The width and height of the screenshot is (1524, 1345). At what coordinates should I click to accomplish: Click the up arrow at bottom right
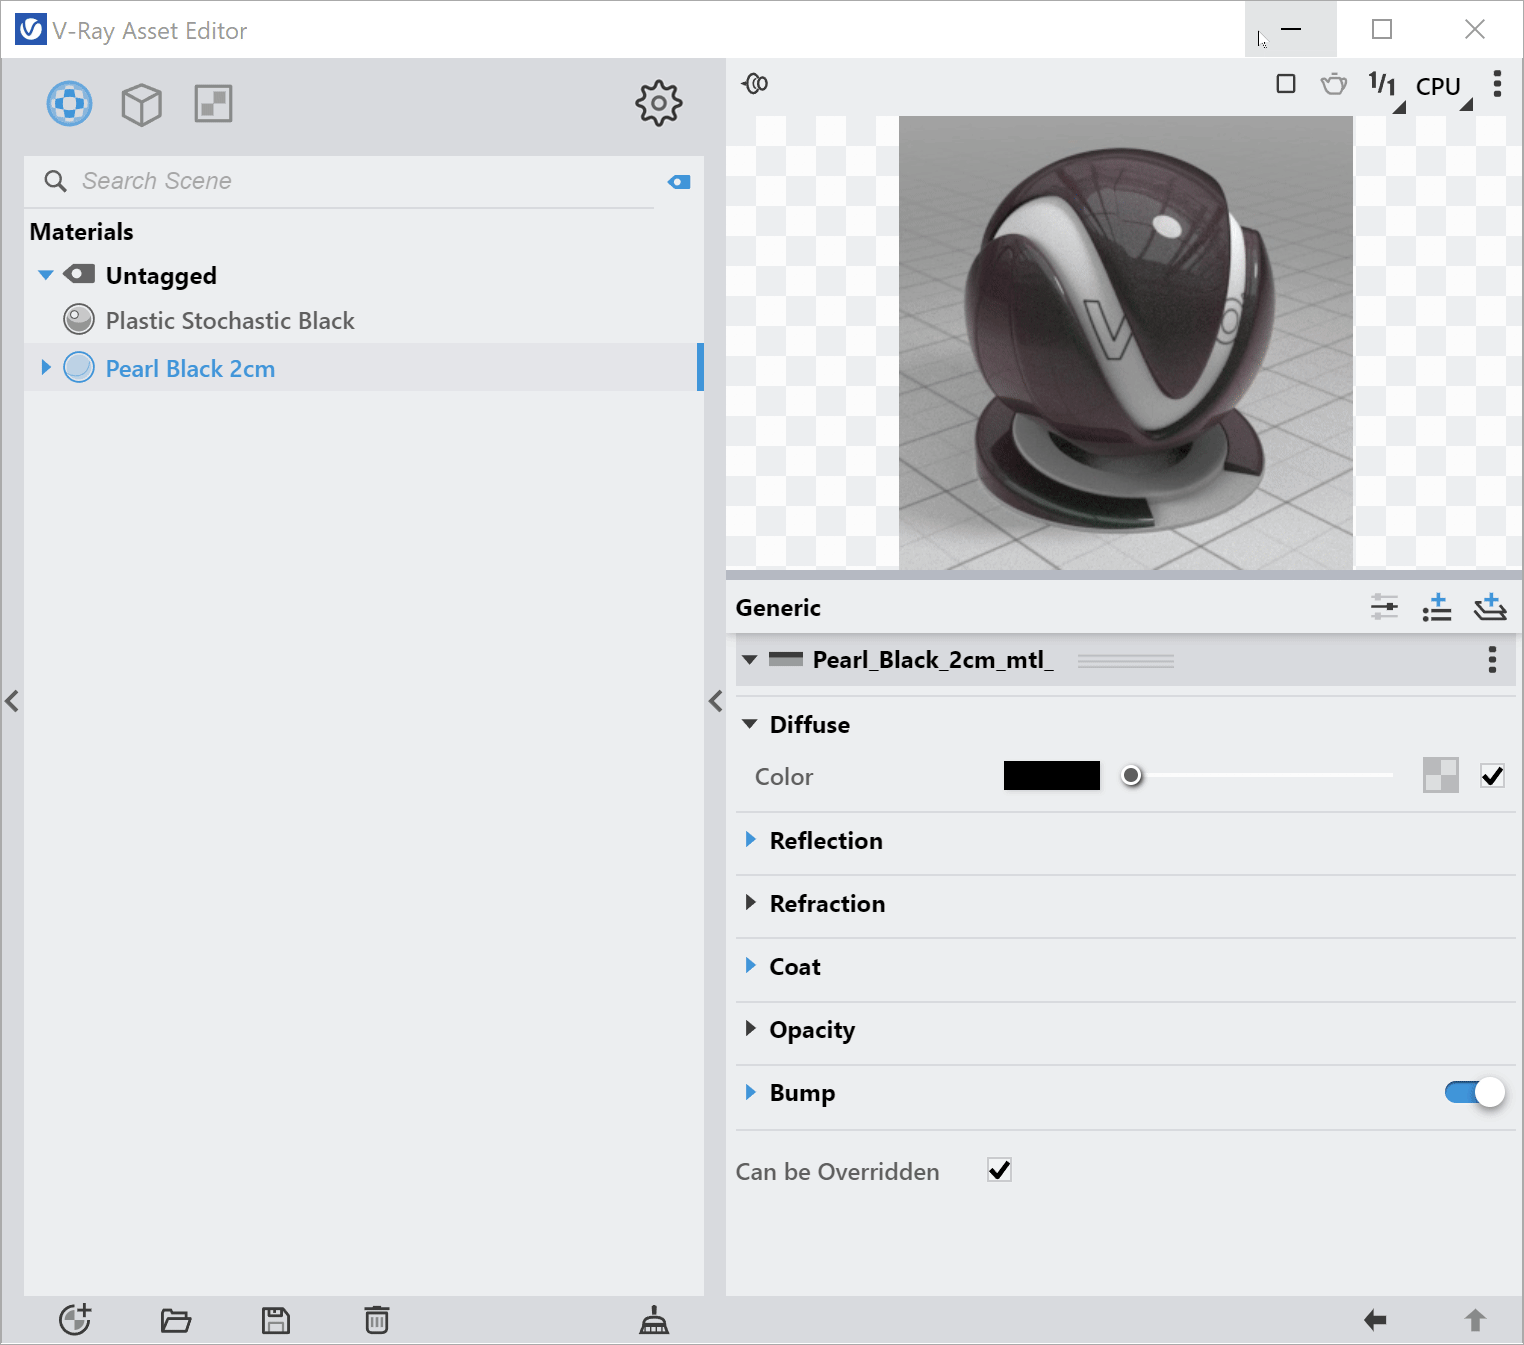click(1475, 1320)
